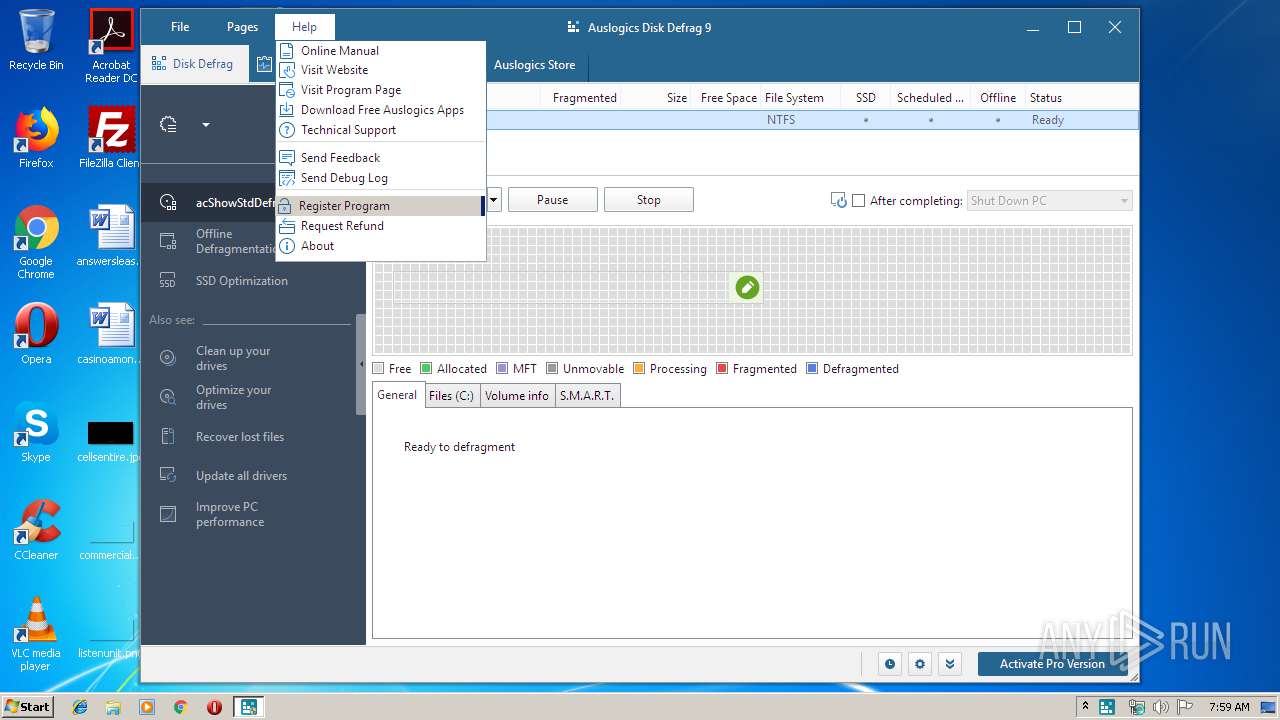Click the shutdown power icon near After completing

[839, 201]
